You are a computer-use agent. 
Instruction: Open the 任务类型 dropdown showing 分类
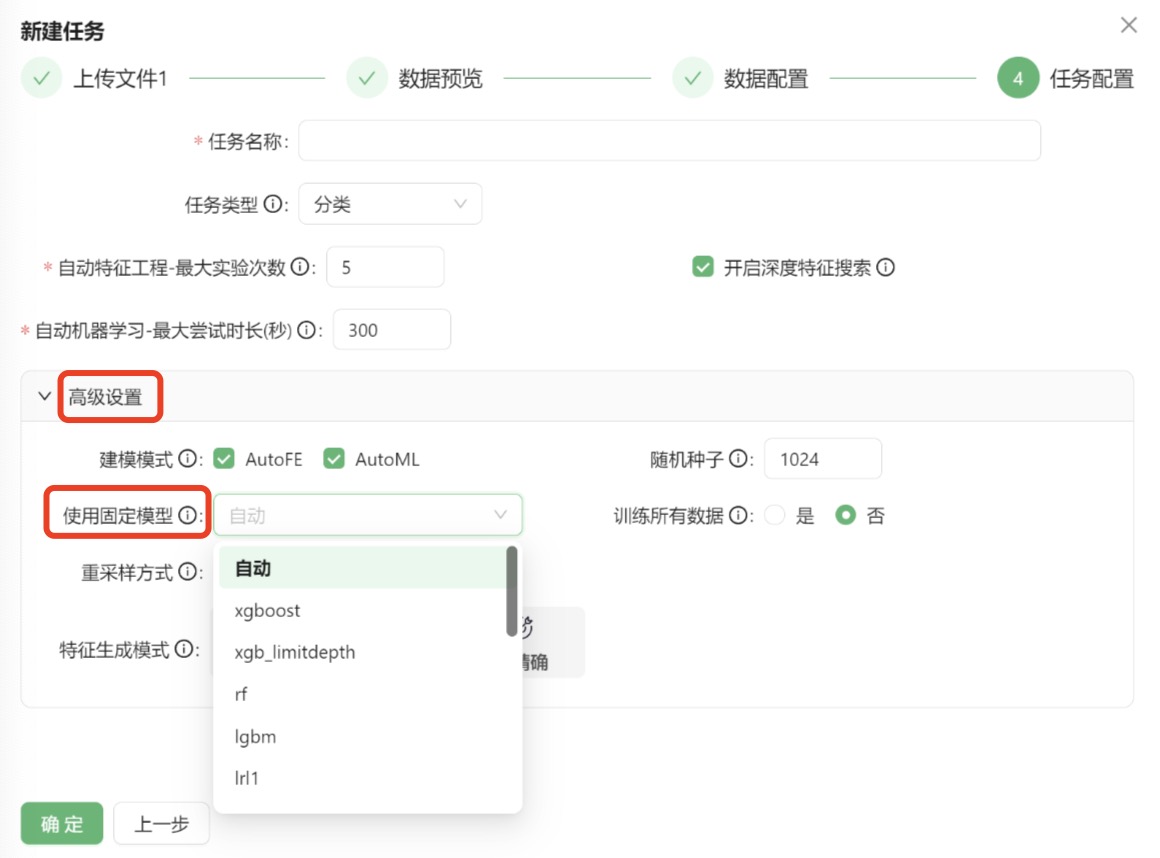[390, 204]
